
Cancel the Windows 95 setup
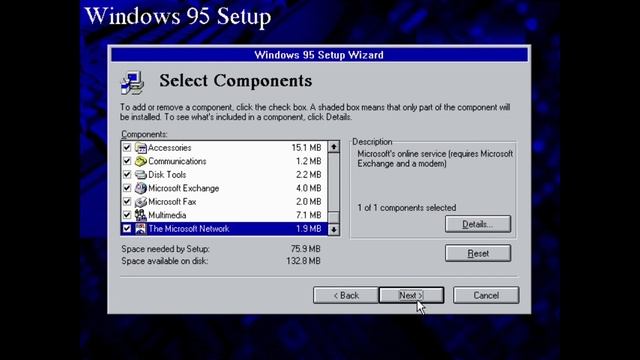(486, 295)
